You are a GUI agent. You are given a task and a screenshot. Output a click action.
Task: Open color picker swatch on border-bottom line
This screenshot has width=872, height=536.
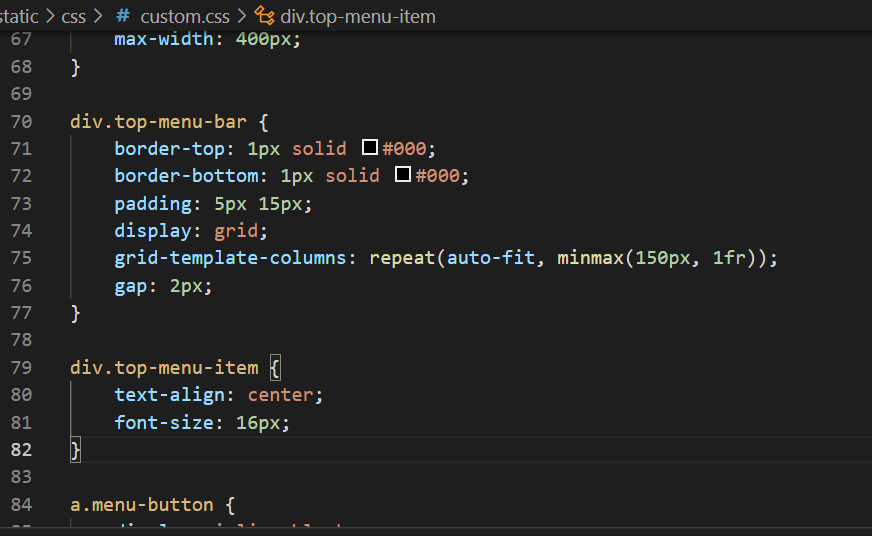403,175
